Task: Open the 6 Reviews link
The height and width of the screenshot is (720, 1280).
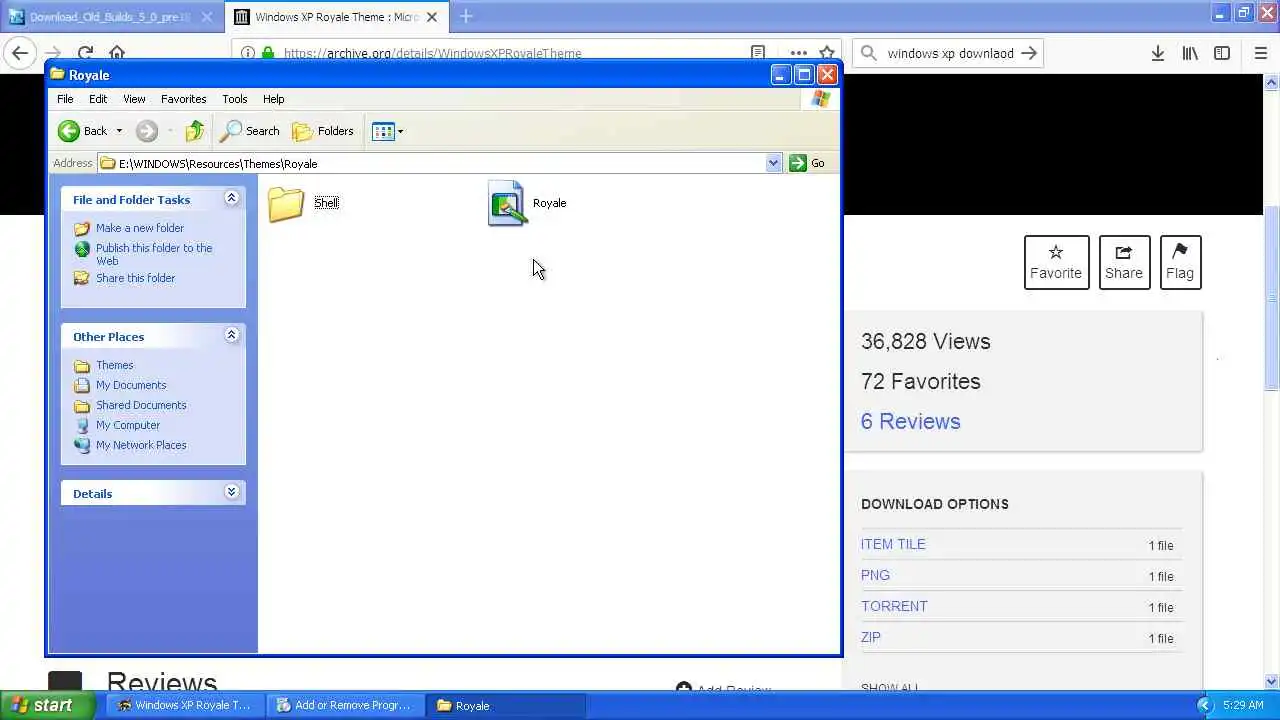Action: [910, 421]
